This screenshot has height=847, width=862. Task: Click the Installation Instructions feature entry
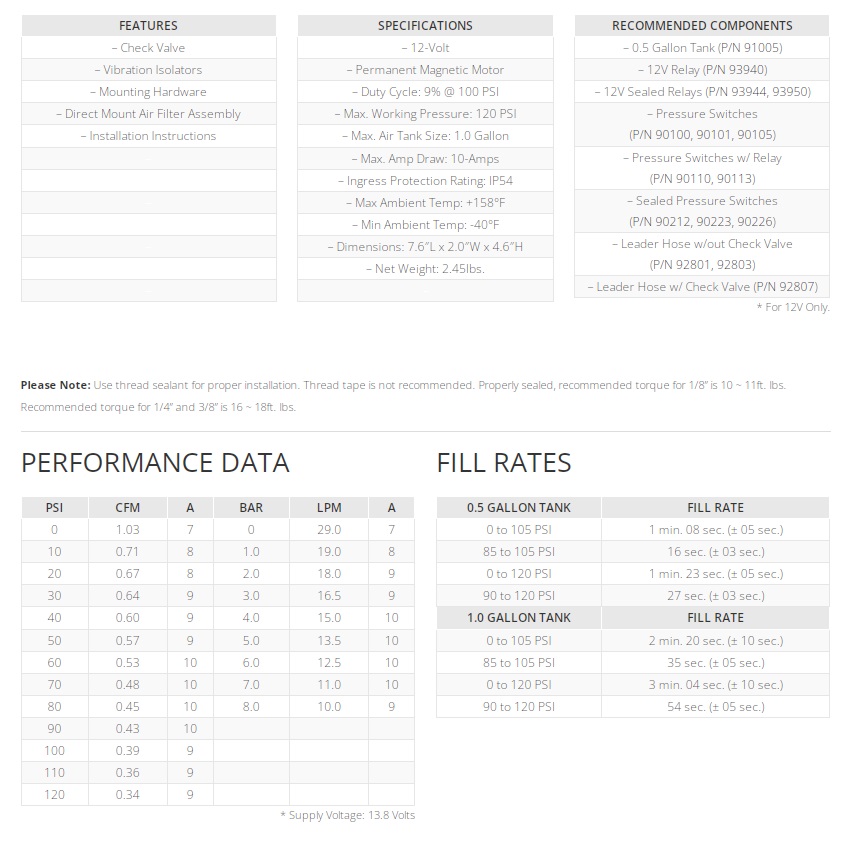(148, 136)
